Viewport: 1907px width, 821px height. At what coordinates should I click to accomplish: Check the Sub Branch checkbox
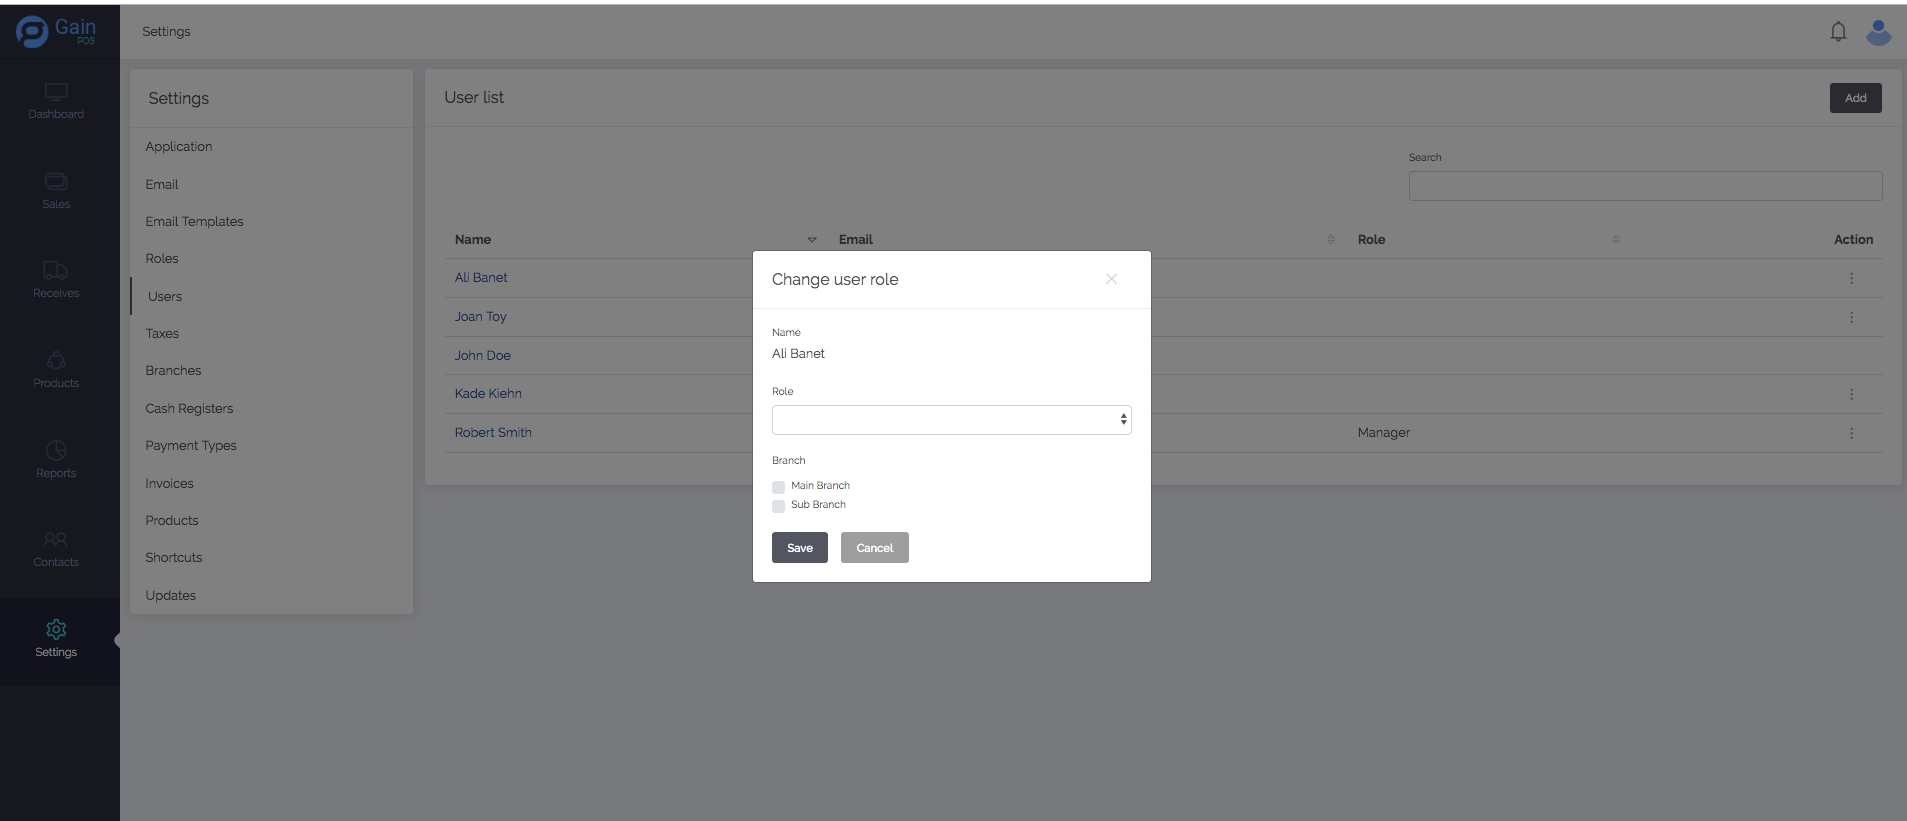(779, 506)
